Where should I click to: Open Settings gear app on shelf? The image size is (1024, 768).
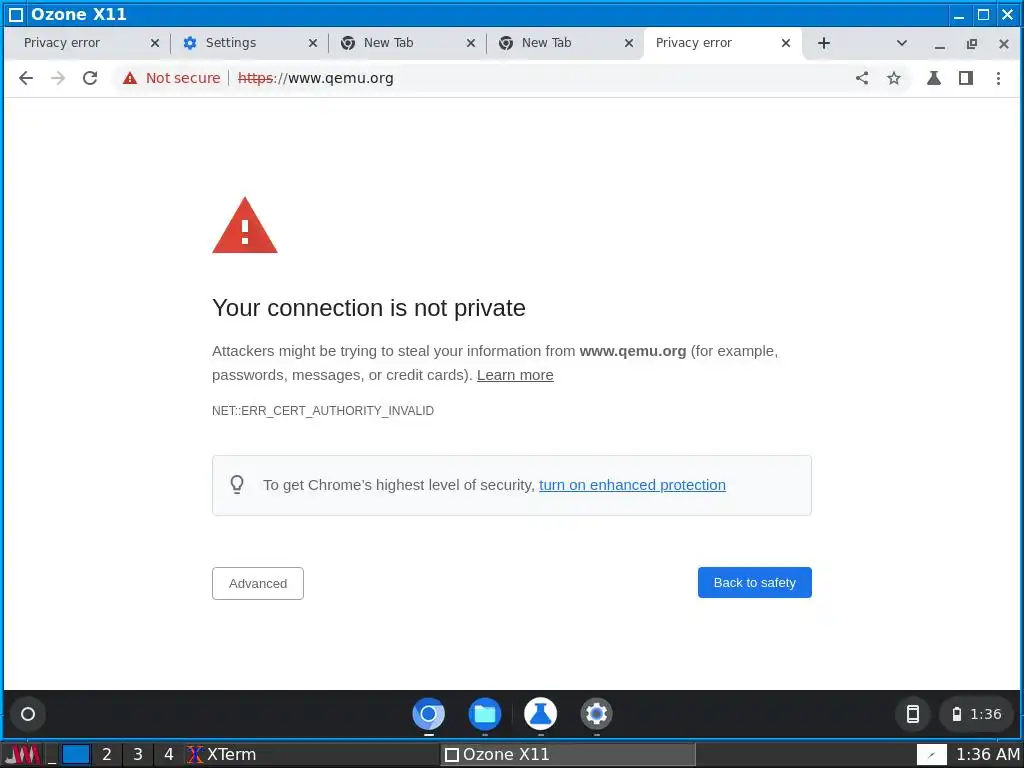point(596,714)
